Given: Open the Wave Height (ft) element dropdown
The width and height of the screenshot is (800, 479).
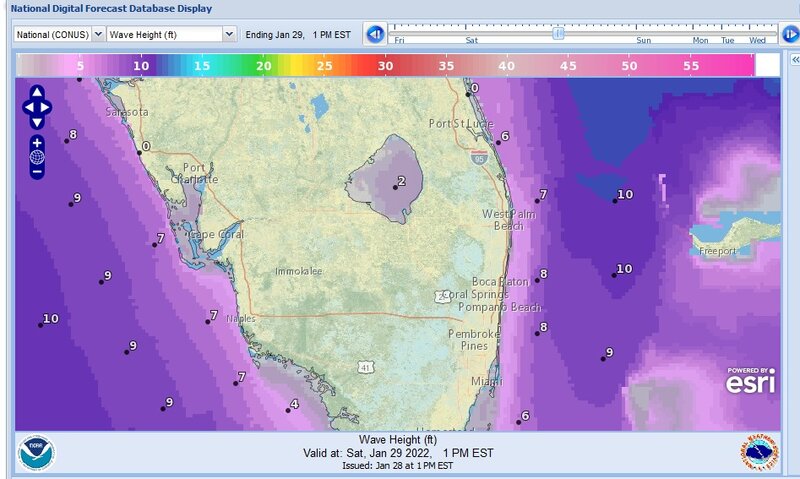Looking at the screenshot, I should coord(171,33).
